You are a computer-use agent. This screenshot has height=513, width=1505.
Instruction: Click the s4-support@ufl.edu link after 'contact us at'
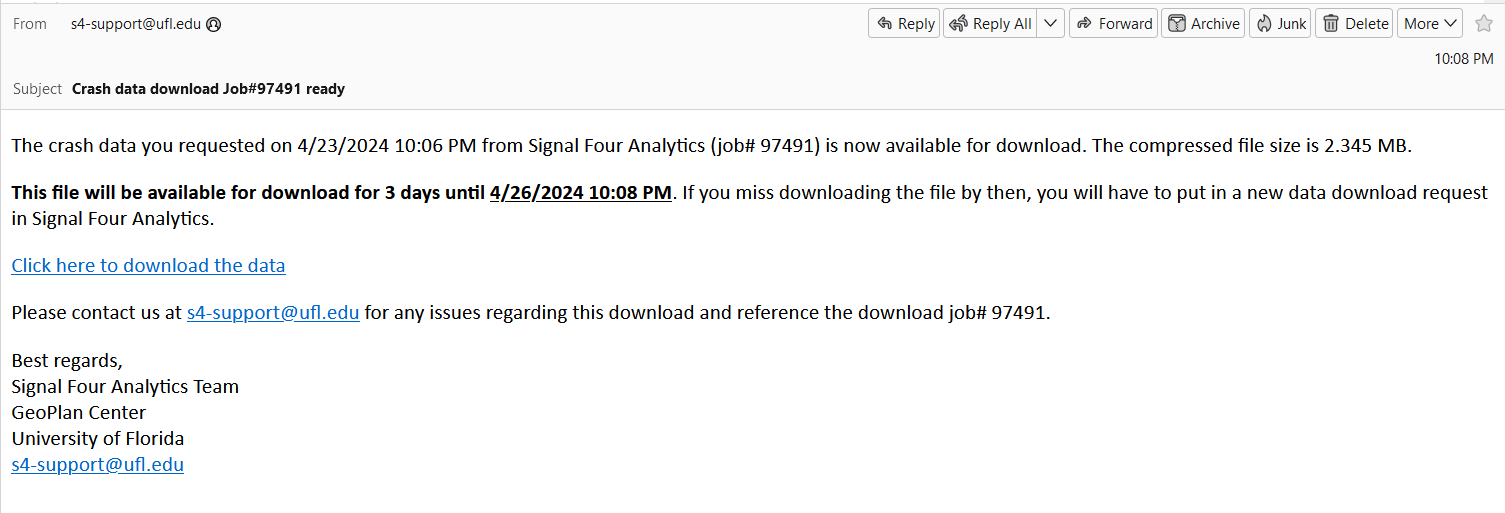273,312
